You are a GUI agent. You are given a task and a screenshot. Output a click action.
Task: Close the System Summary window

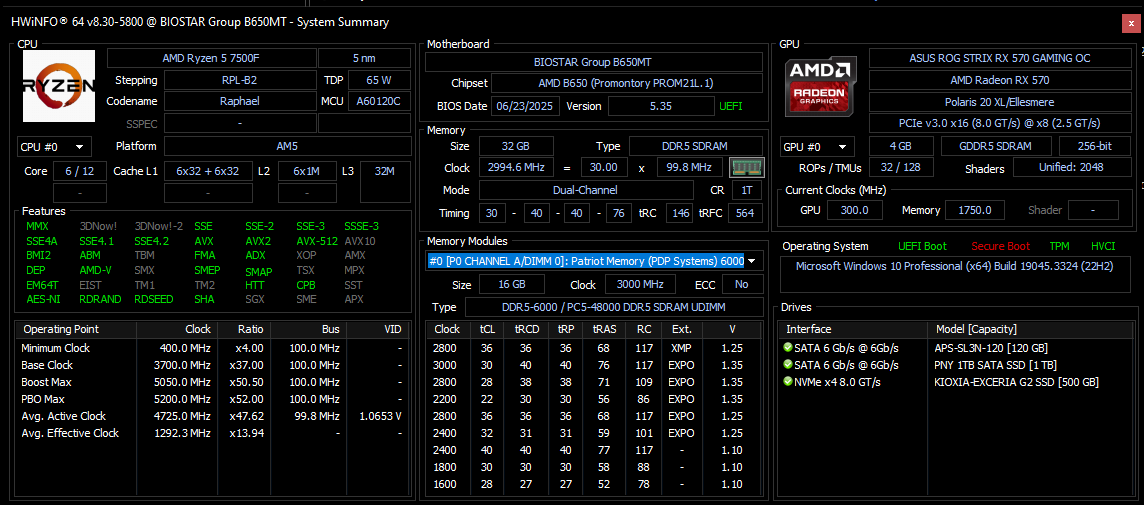point(1130,23)
